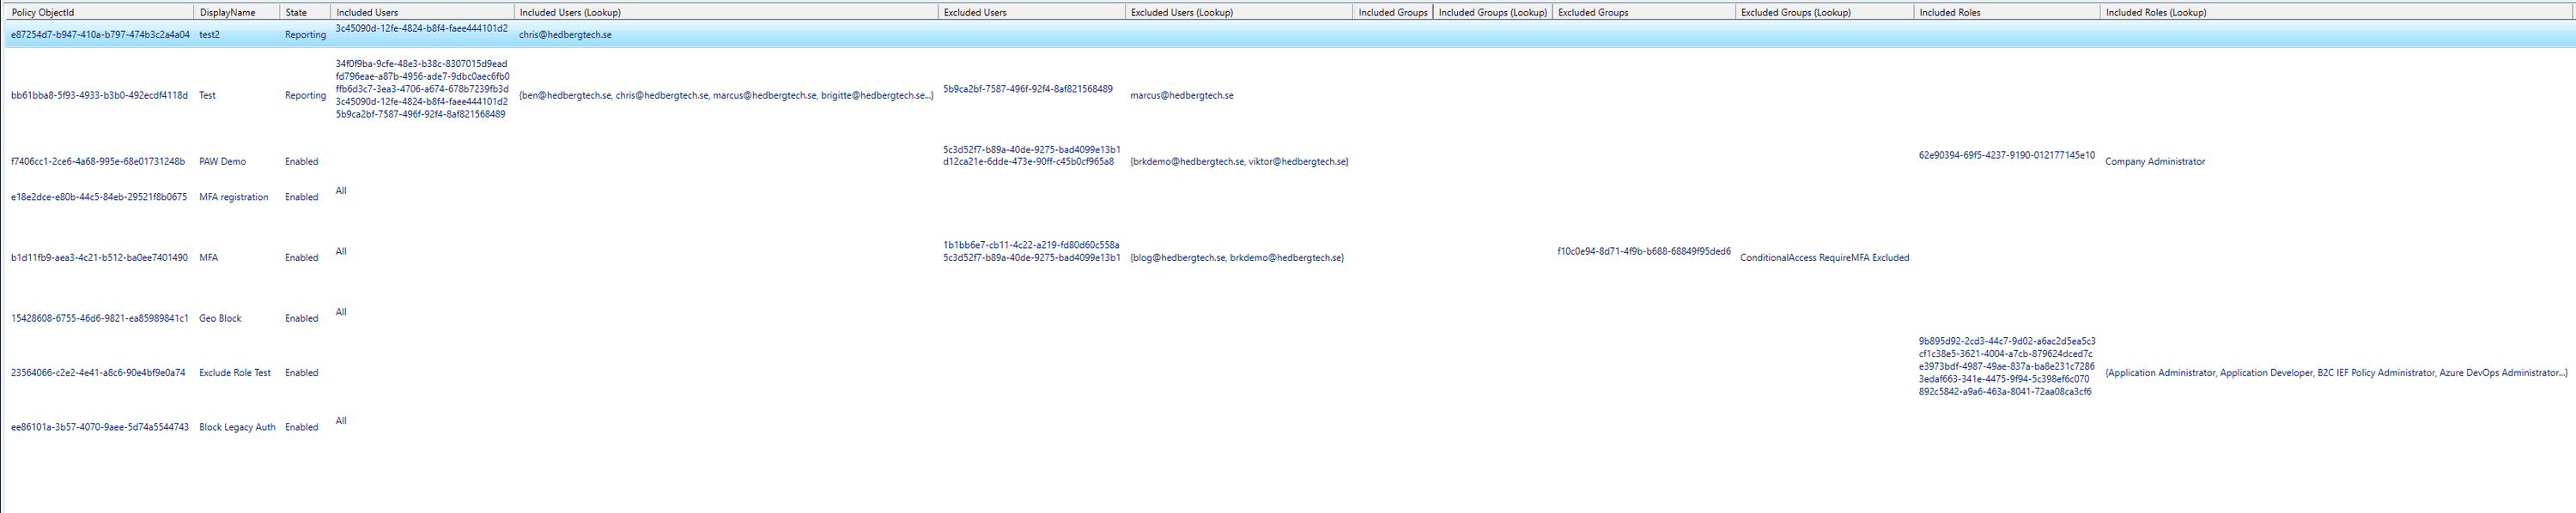The height and width of the screenshot is (513, 2576).
Task: Click the Included Roles column header
Action: click(x=1949, y=12)
